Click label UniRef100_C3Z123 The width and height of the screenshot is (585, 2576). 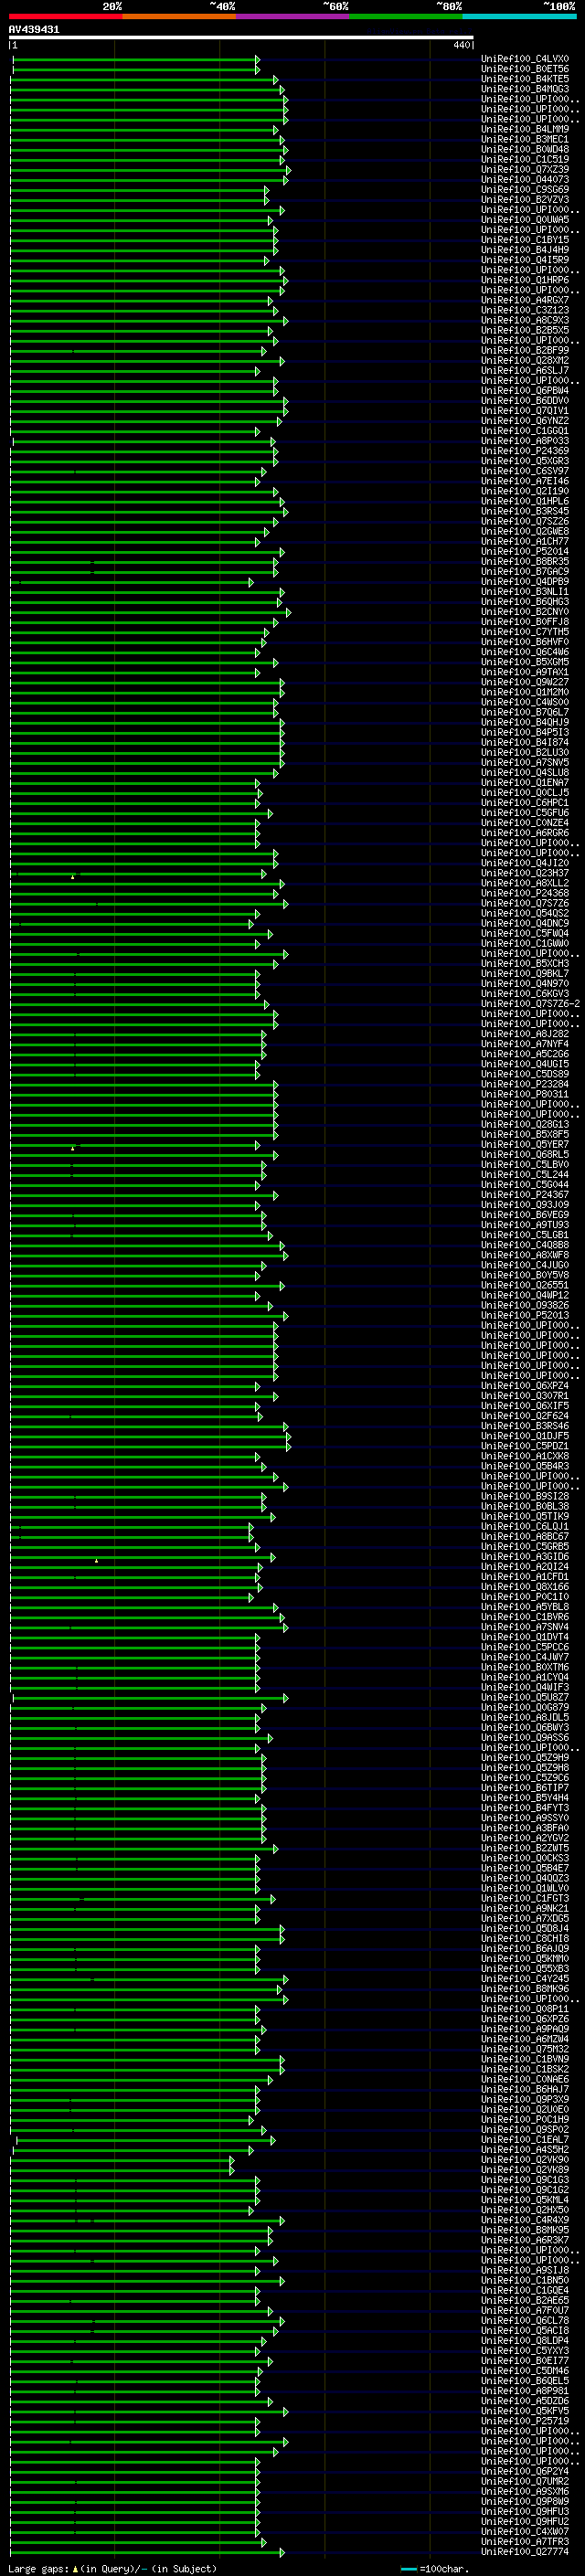coord(525,310)
